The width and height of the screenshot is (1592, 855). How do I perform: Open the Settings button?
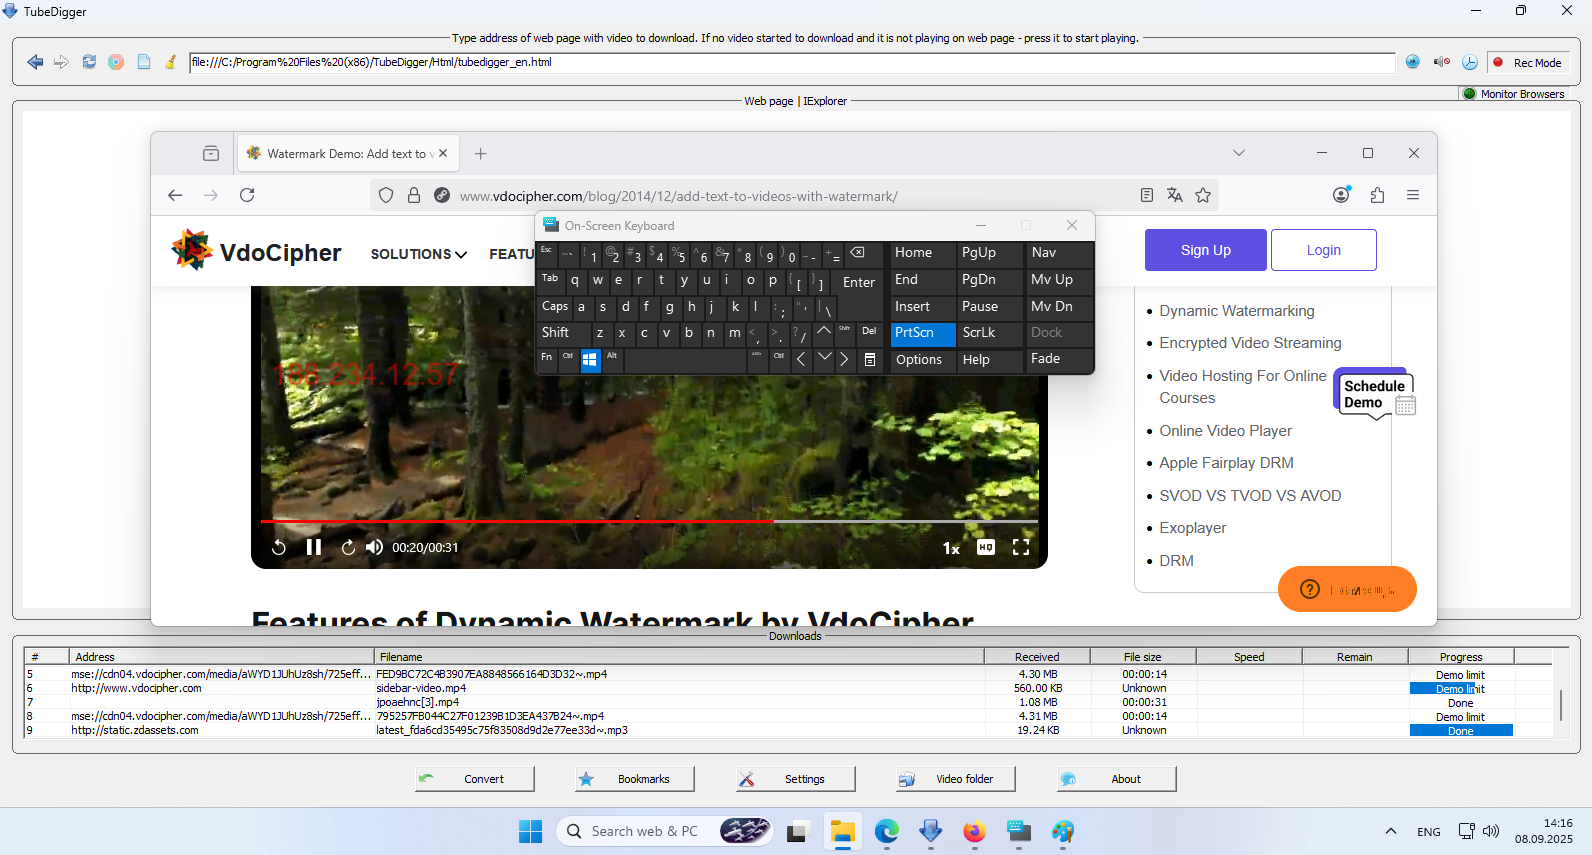(796, 779)
